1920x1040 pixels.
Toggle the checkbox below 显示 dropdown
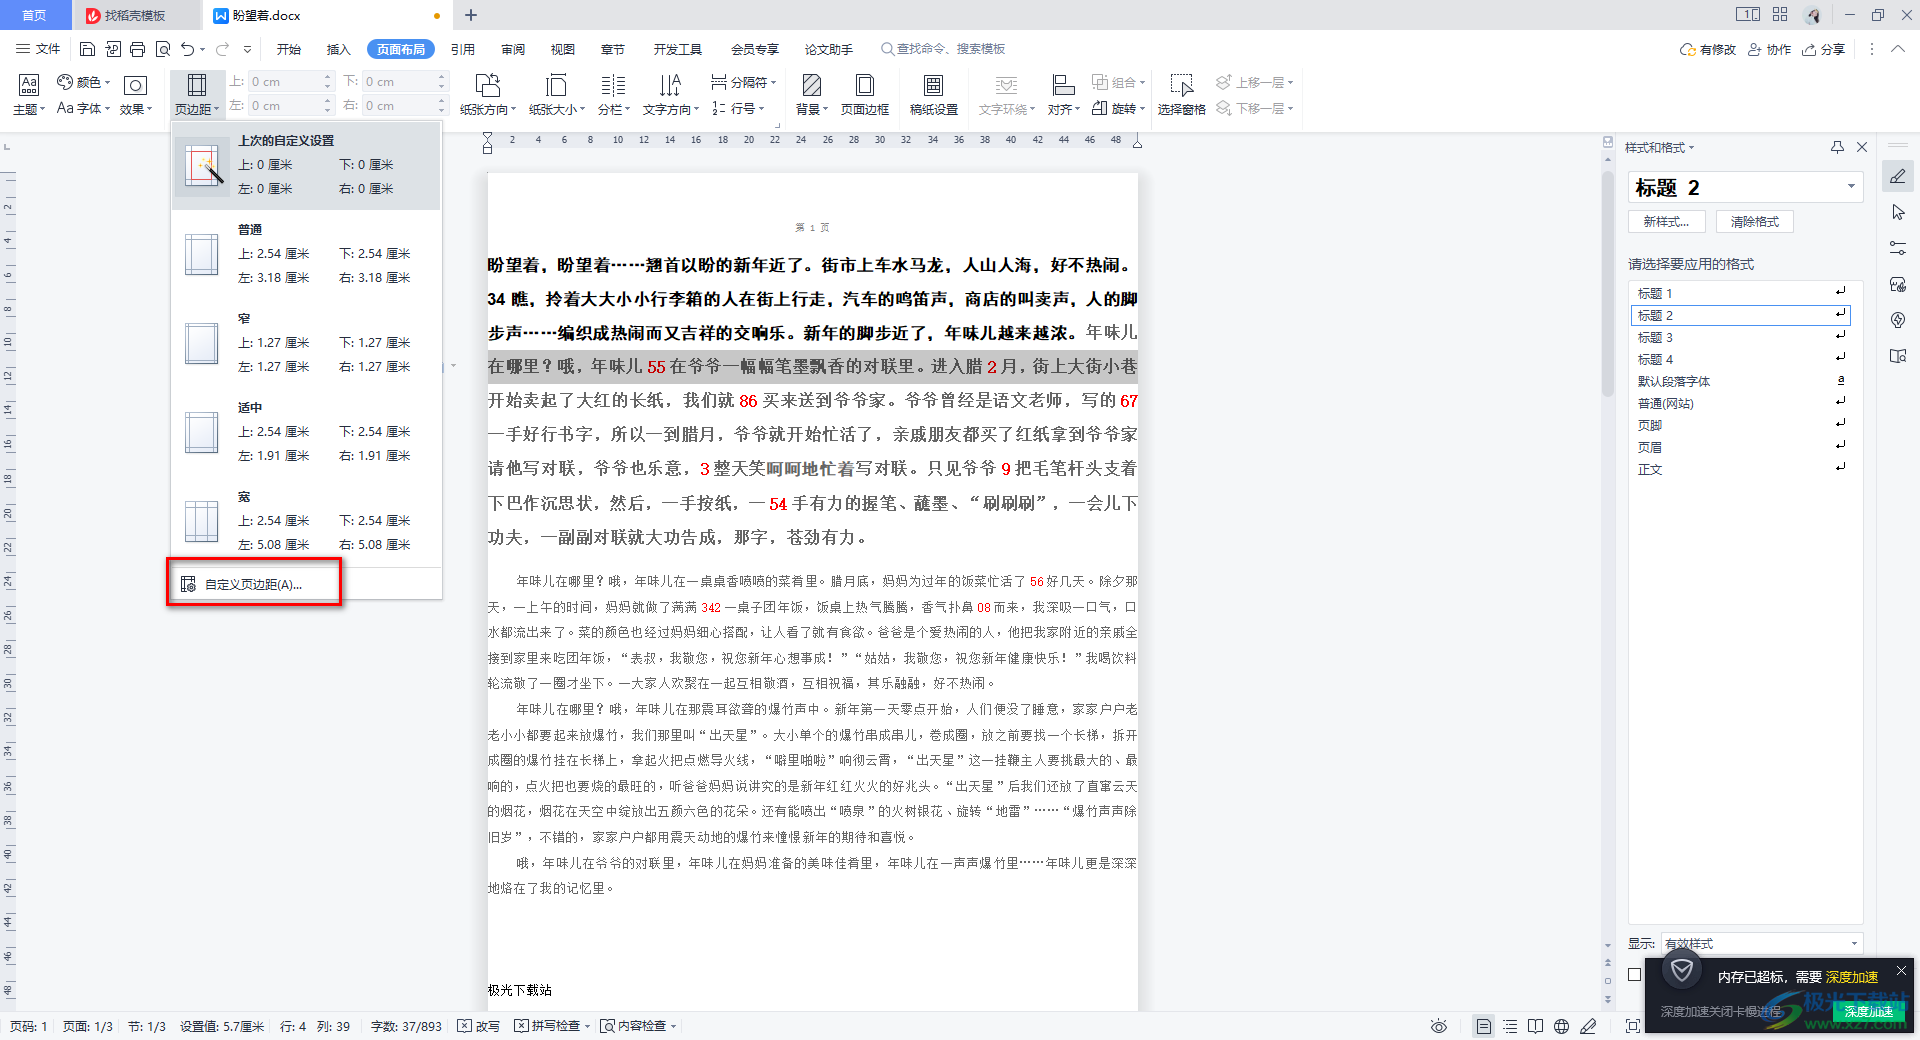tap(1635, 974)
